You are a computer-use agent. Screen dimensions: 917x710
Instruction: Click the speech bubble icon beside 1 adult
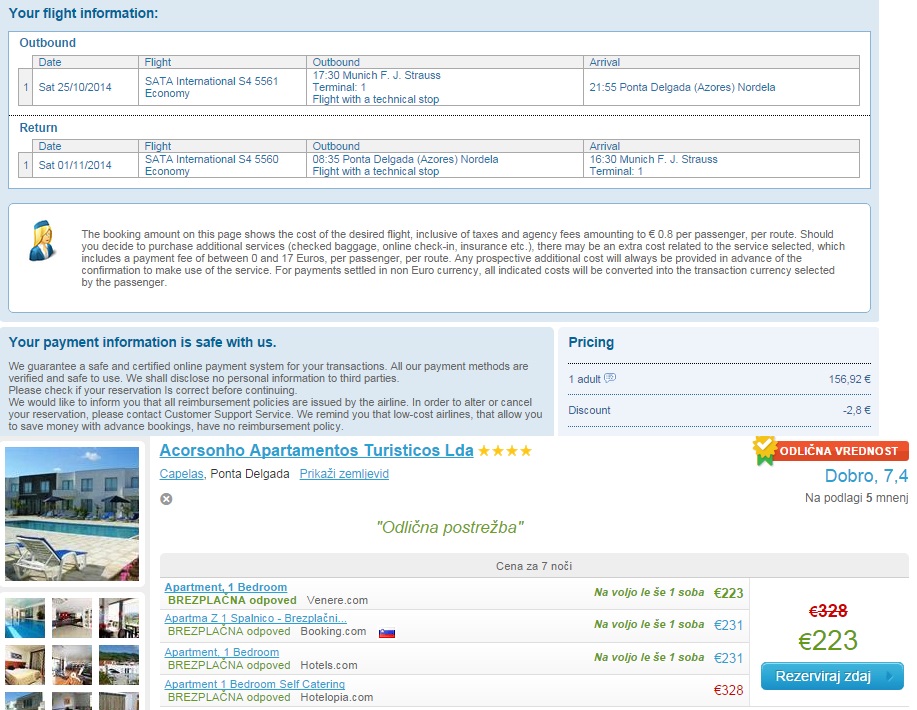(x=610, y=379)
